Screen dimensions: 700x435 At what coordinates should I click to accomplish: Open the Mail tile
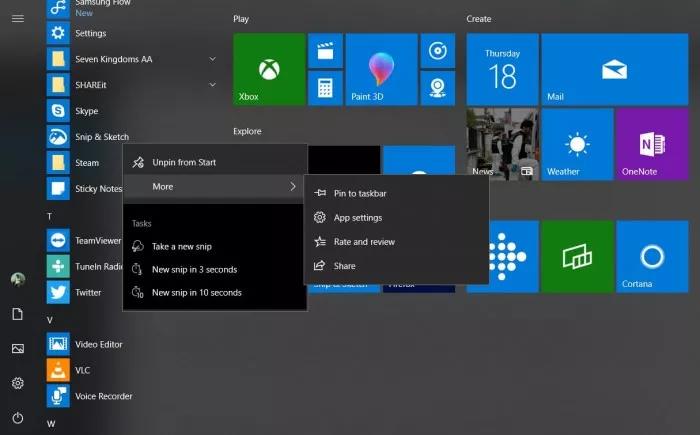615,69
